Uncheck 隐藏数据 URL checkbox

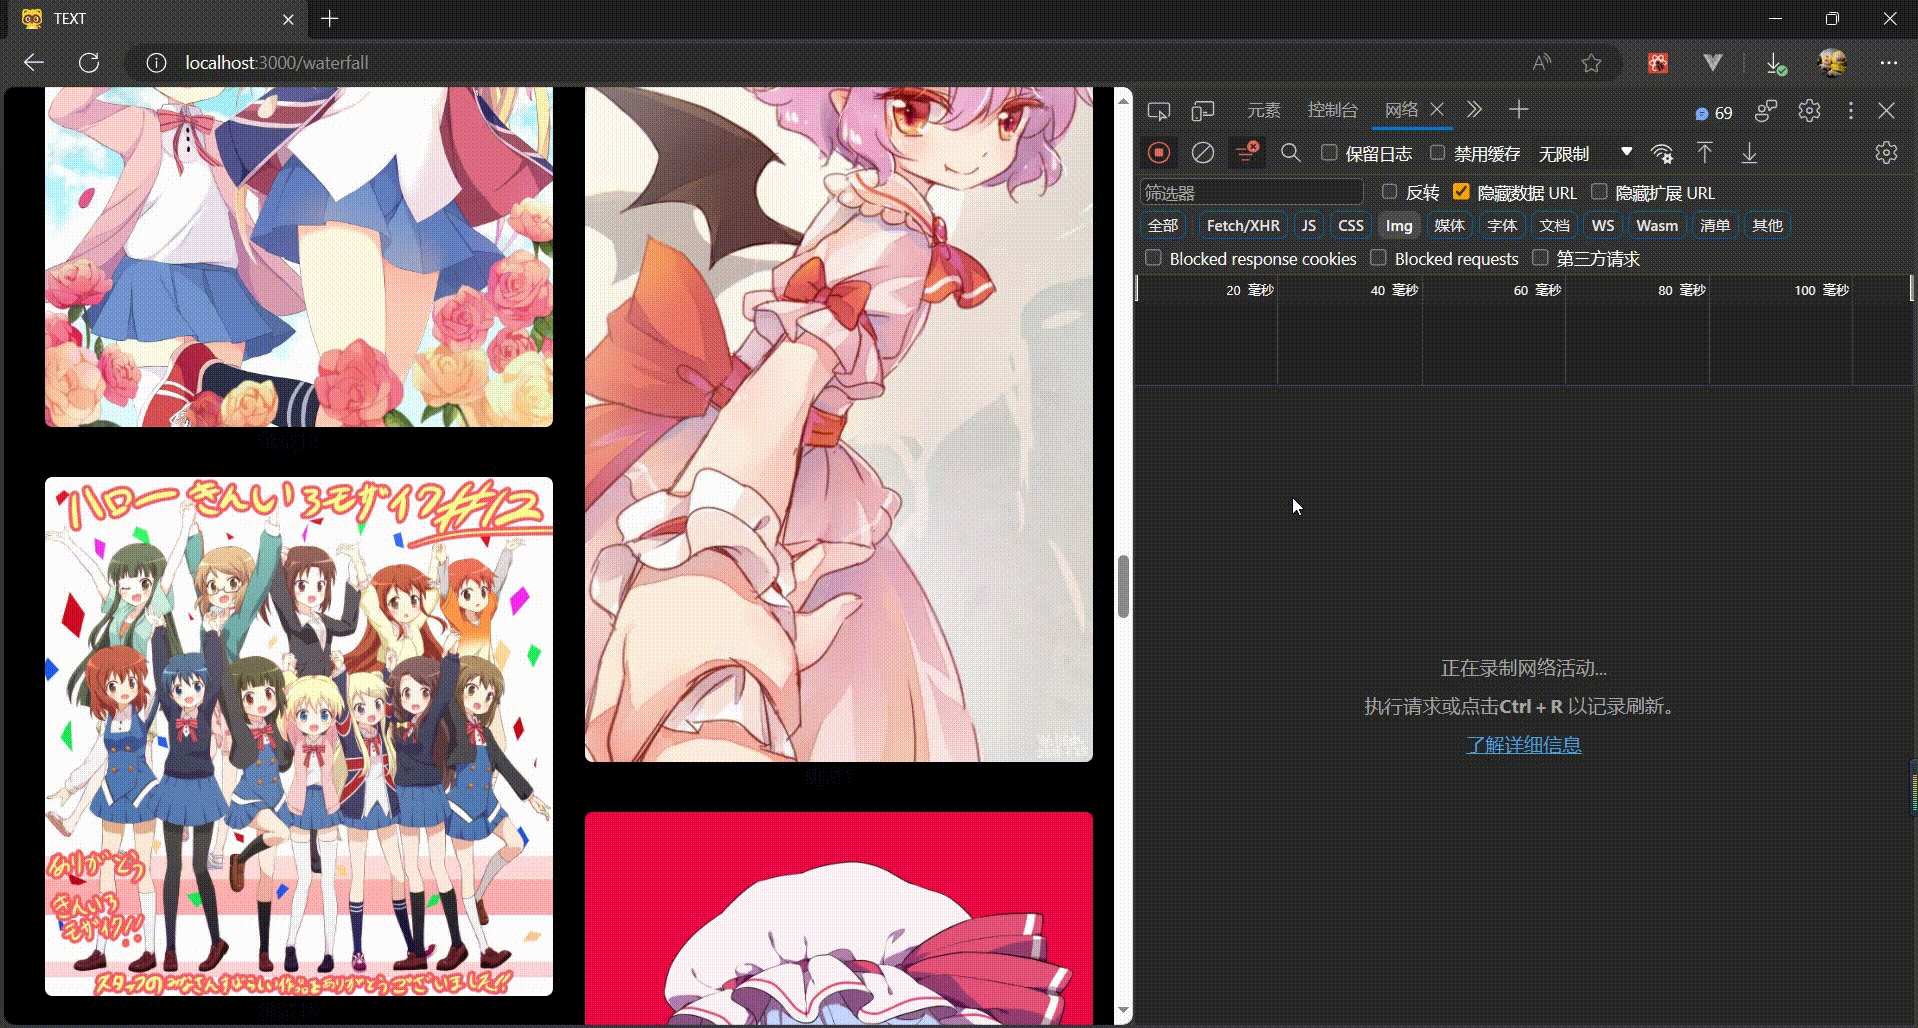click(x=1461, y=191)
